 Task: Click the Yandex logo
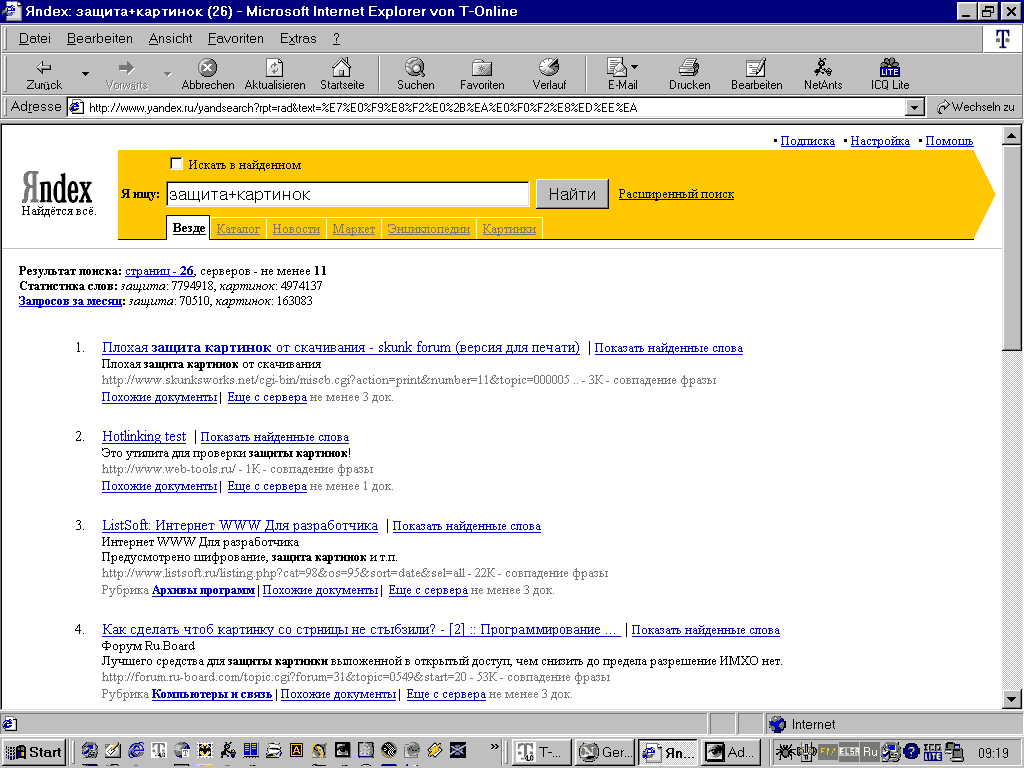pyautogui.click(x=57, y=188)
